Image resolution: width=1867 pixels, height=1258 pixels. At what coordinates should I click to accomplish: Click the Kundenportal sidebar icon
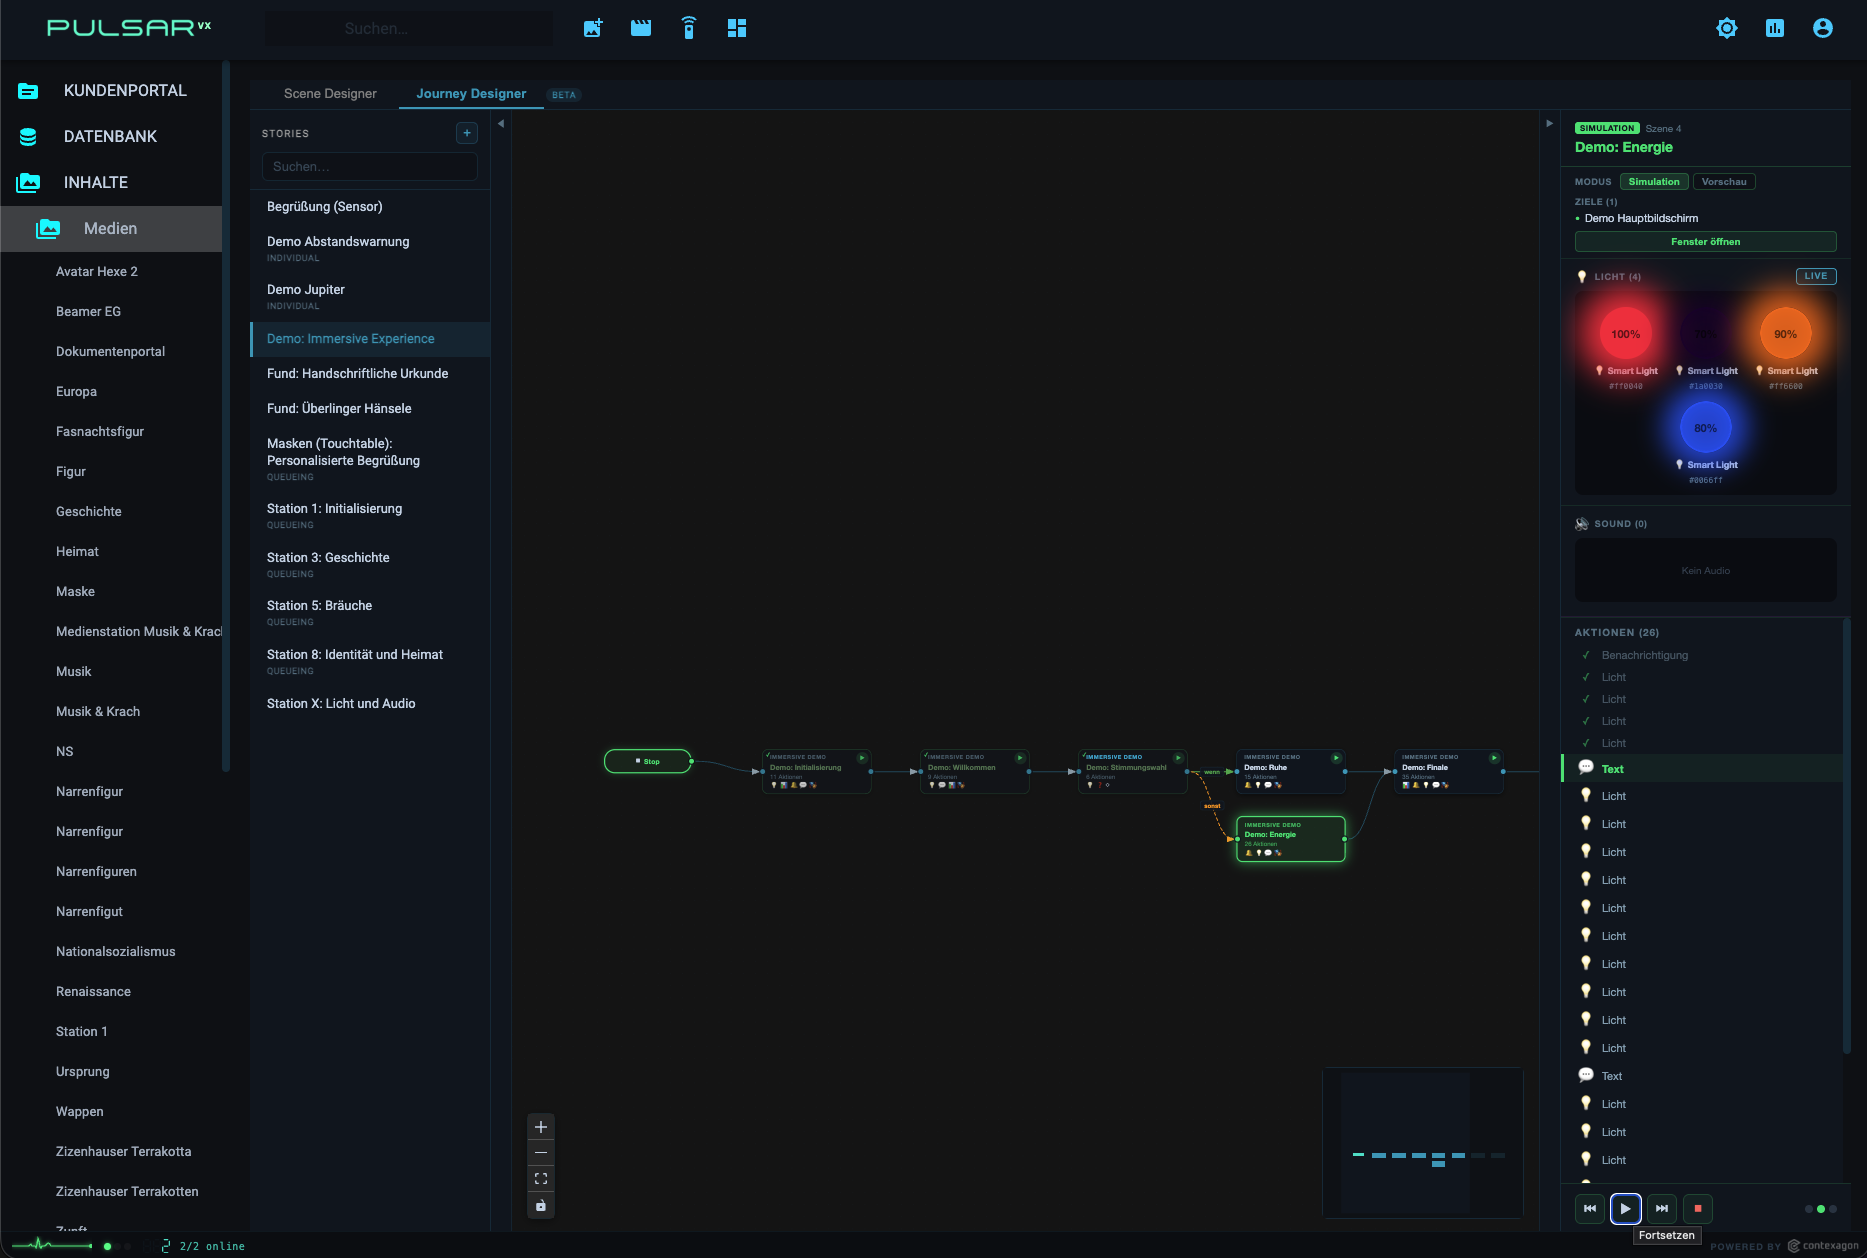tap(28, 91)
